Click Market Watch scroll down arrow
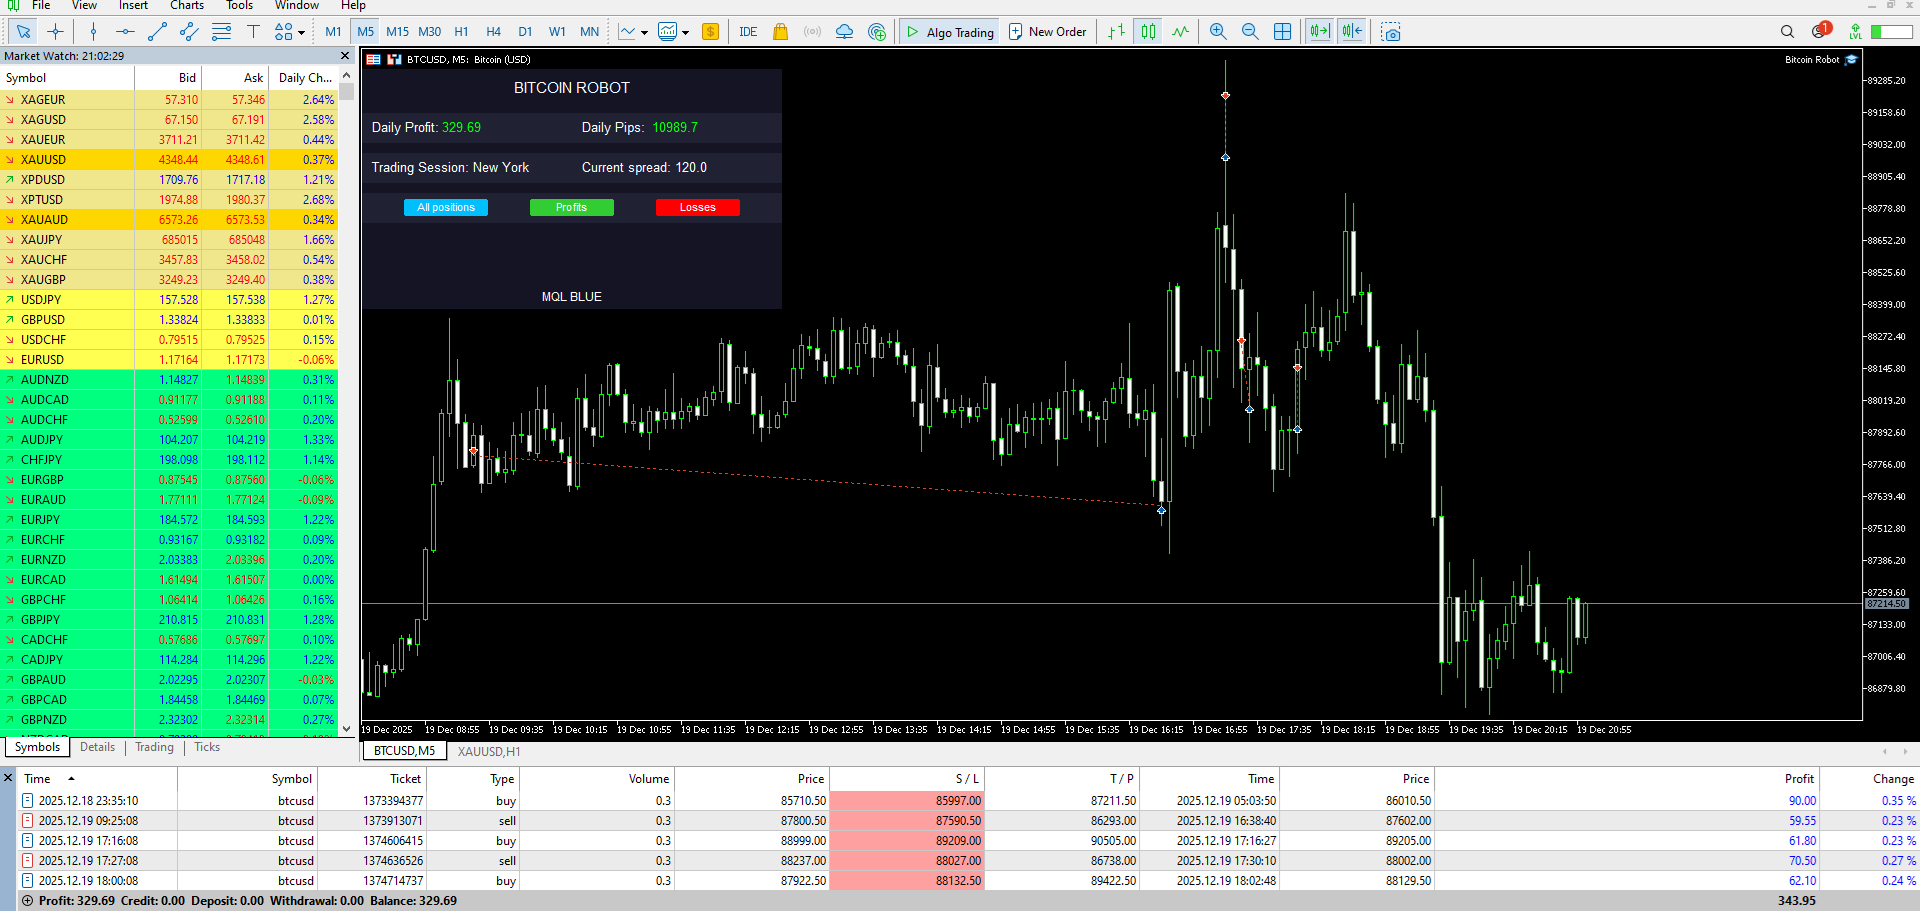 [347, 729]
